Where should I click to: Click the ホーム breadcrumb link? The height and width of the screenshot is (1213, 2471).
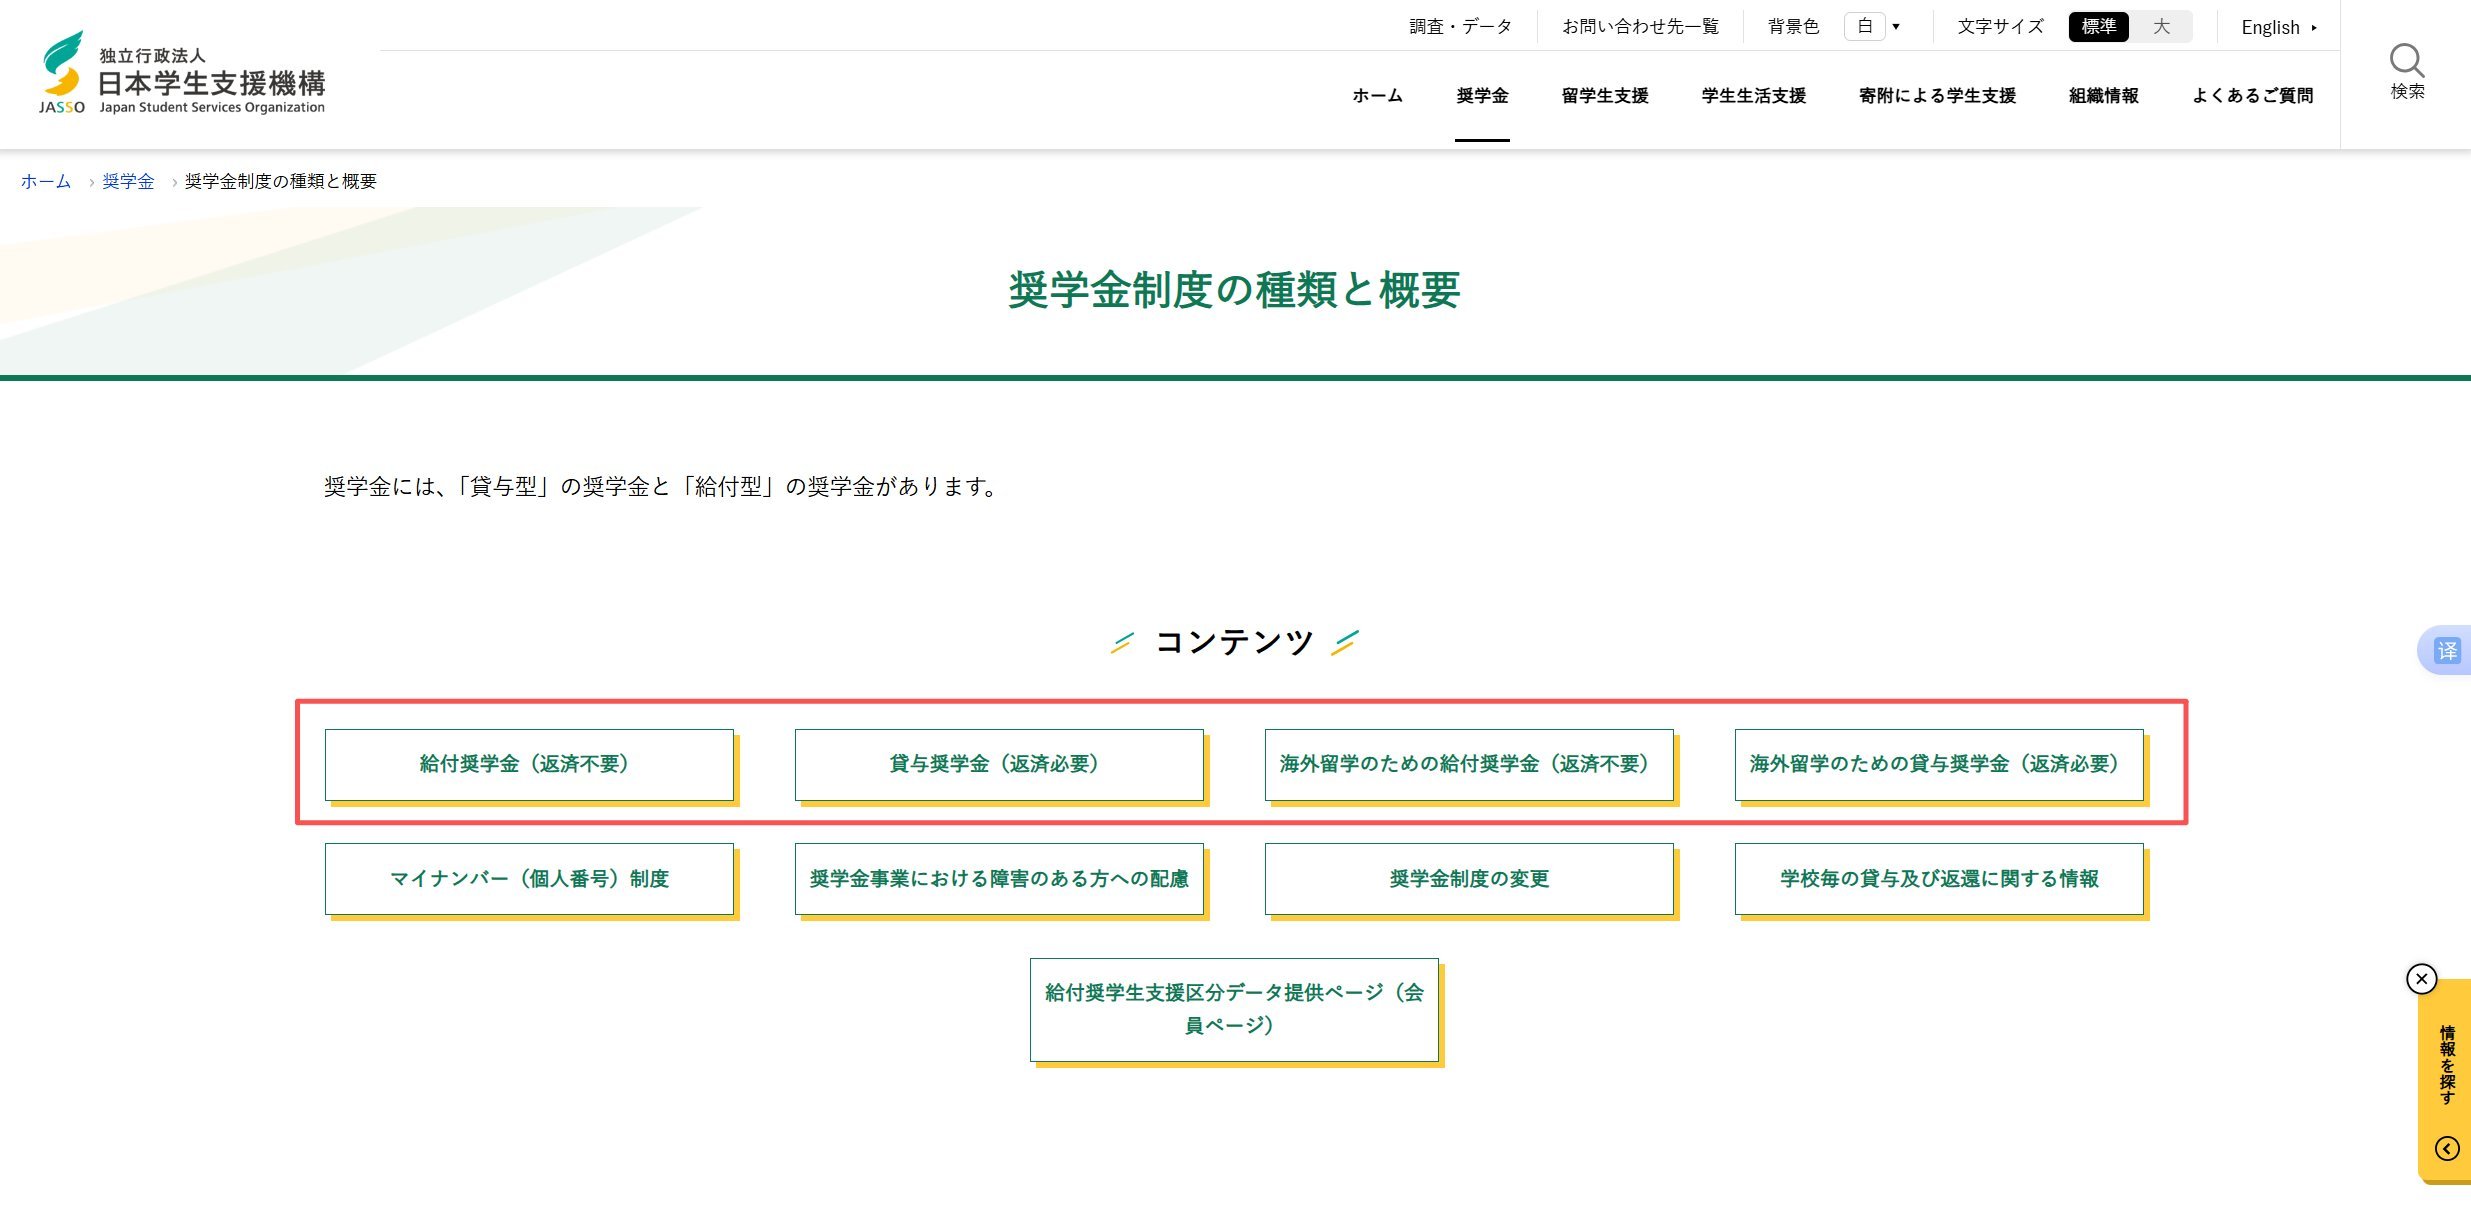(46, 181)
